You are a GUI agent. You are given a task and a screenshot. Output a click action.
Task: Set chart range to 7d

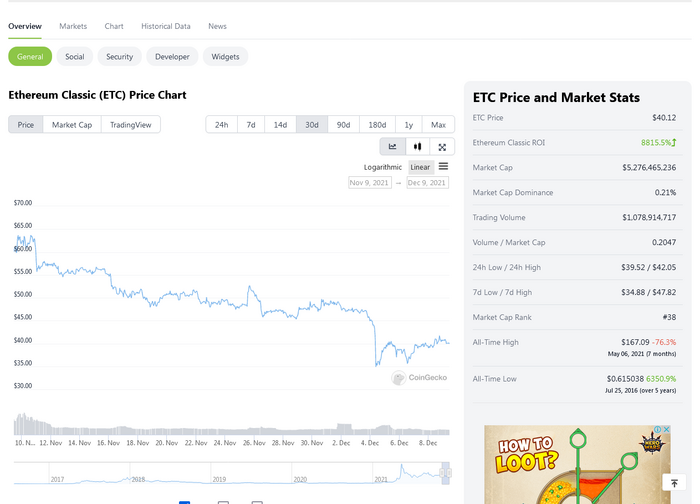pyautogui.click(x=251, y=125)
